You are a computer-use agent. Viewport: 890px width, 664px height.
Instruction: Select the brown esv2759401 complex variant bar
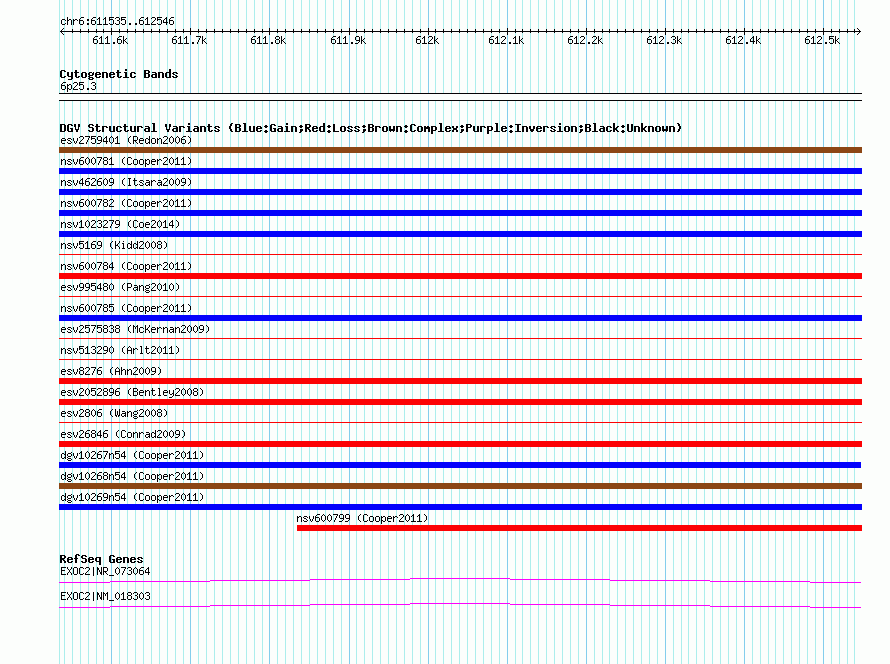pos(460,150)
